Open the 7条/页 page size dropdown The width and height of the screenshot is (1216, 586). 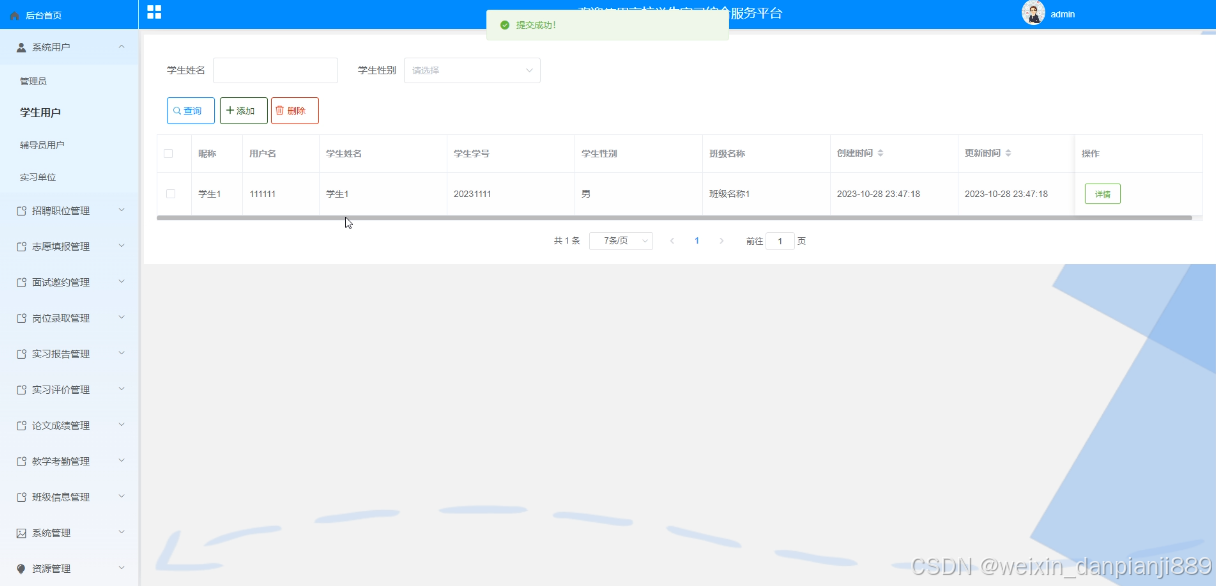point(621,241)
